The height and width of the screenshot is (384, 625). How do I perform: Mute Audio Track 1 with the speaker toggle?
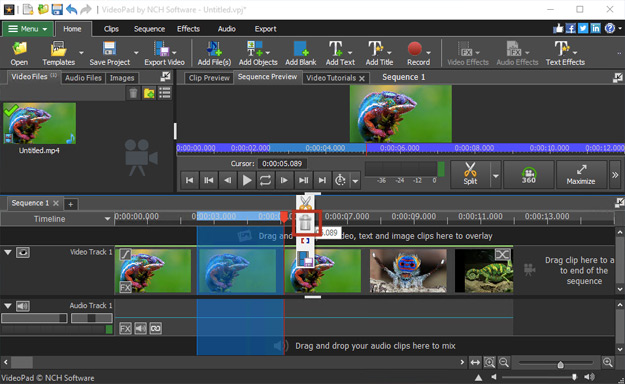[23, 306]
